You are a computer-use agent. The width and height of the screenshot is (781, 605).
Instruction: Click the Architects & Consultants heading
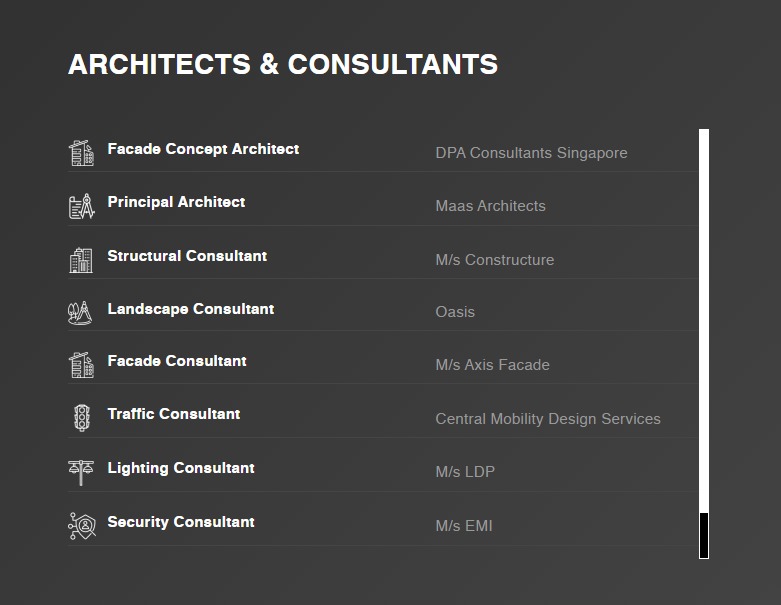pyautogui.click(x=283, y=64)
